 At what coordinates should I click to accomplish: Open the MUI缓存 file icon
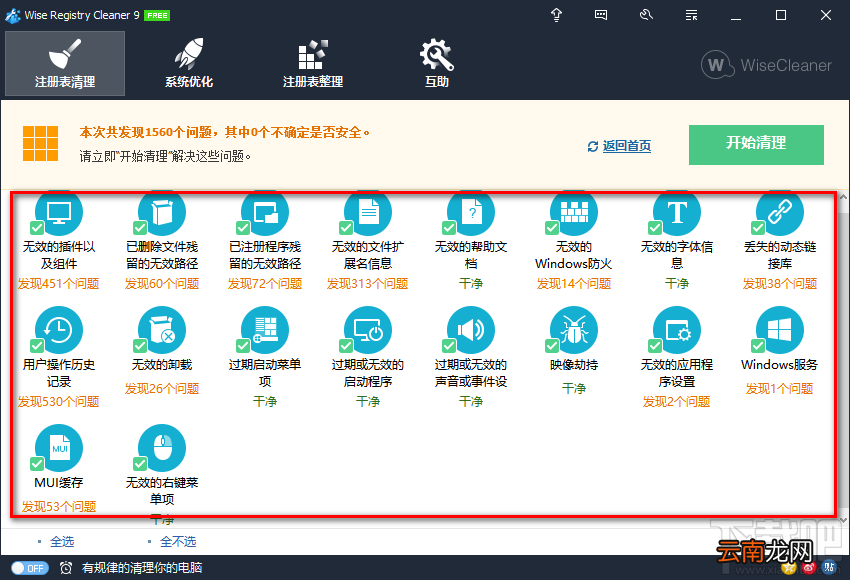click(x=59, y=448)
